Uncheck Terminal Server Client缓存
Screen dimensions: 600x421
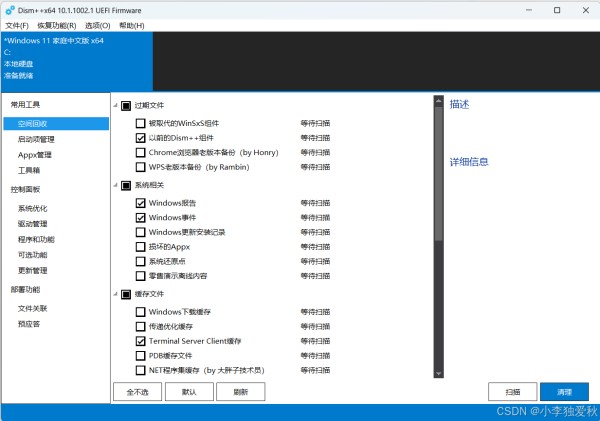(x=140, y=341)
